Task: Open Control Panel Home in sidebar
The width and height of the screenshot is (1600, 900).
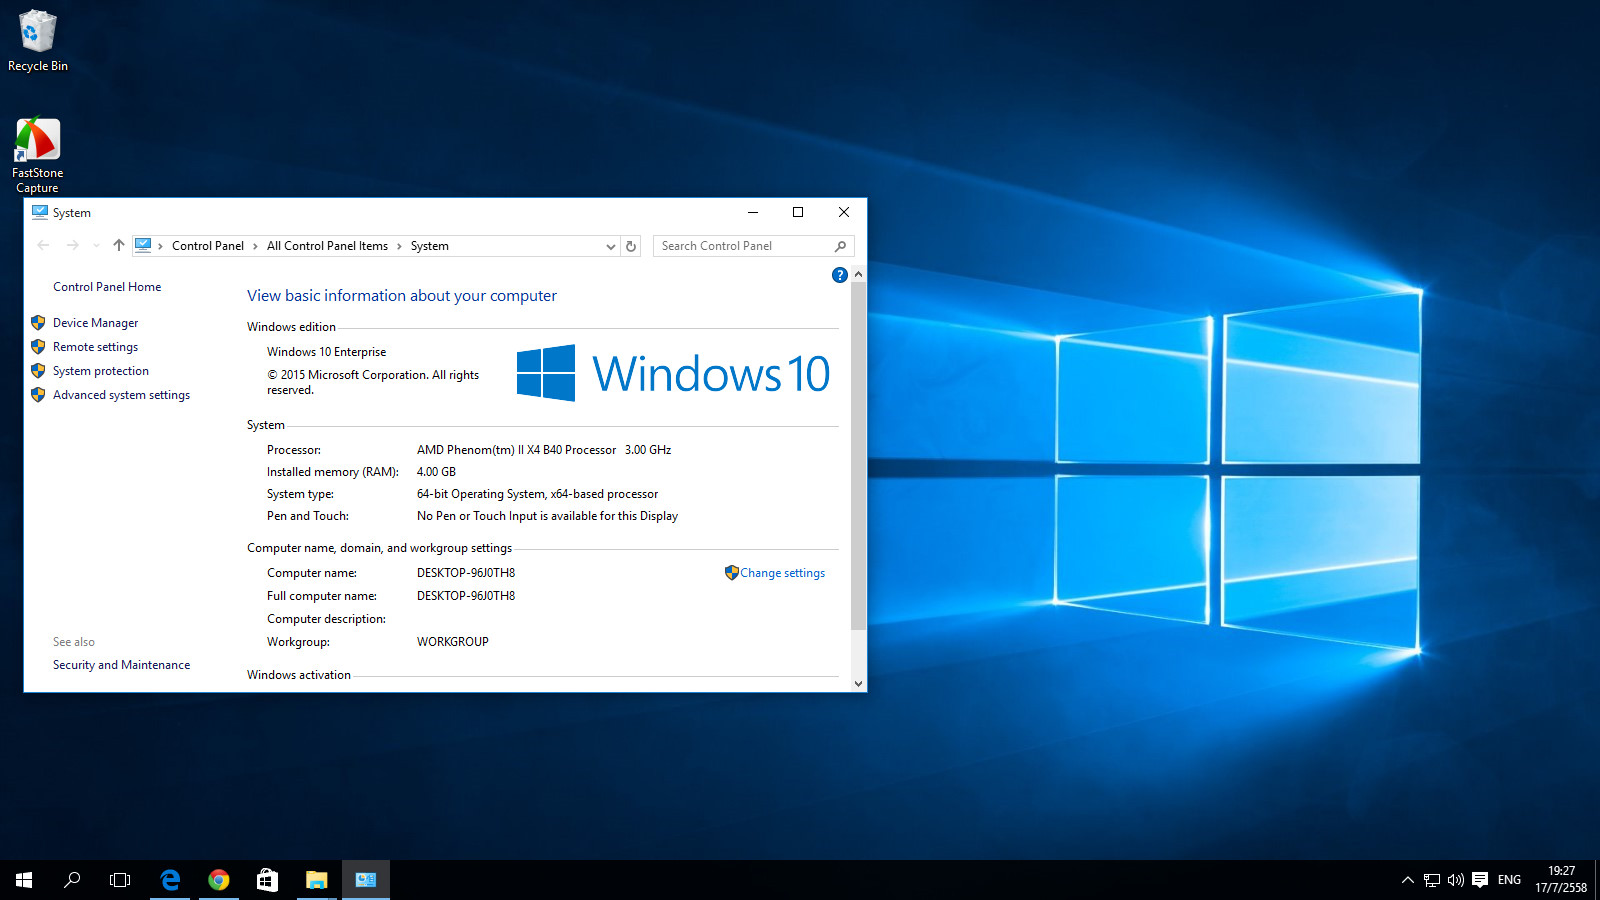Action: pyautogui.click(x=107, y=287)
